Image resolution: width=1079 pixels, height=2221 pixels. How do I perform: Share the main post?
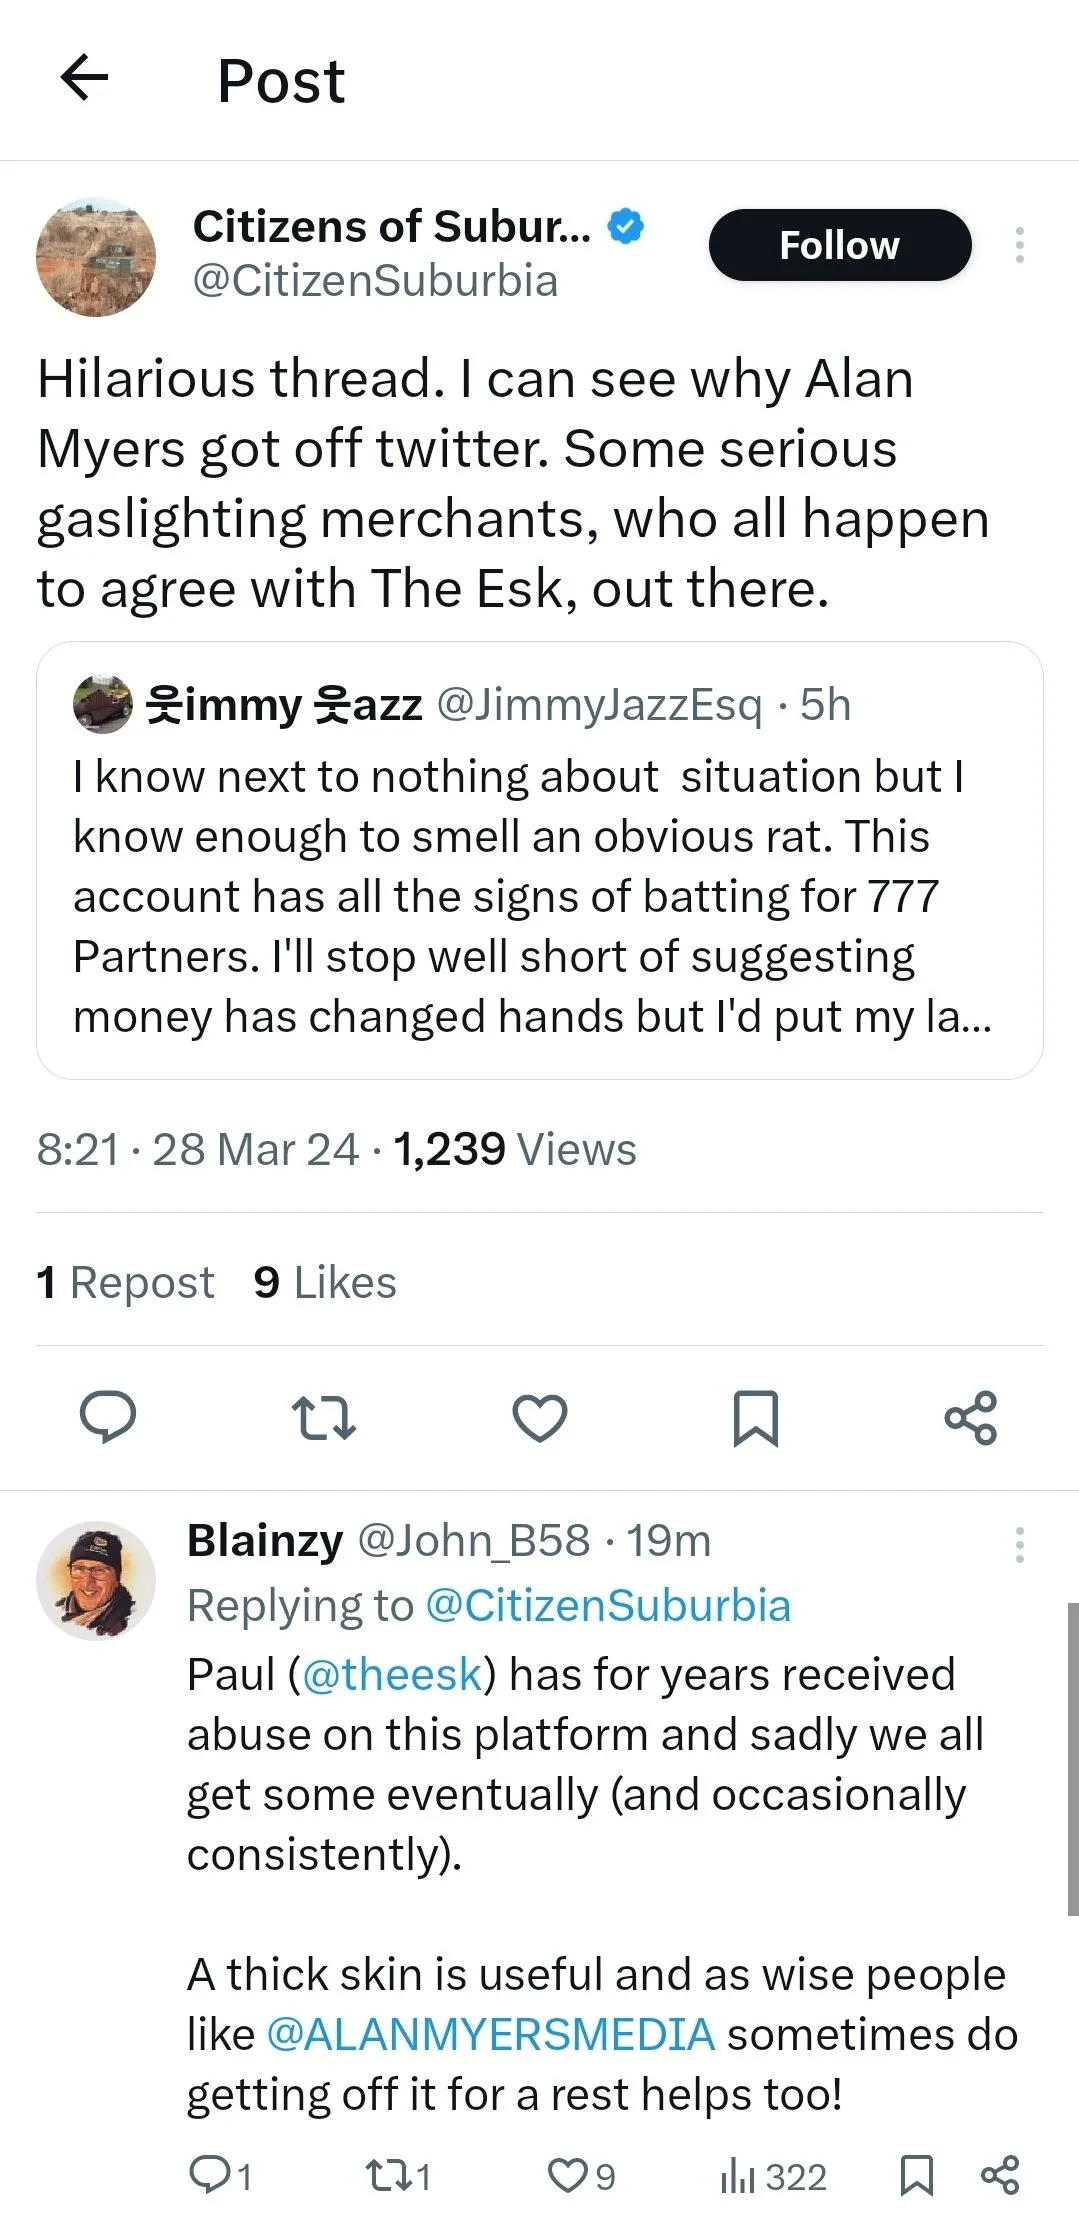coord(971,1417)
